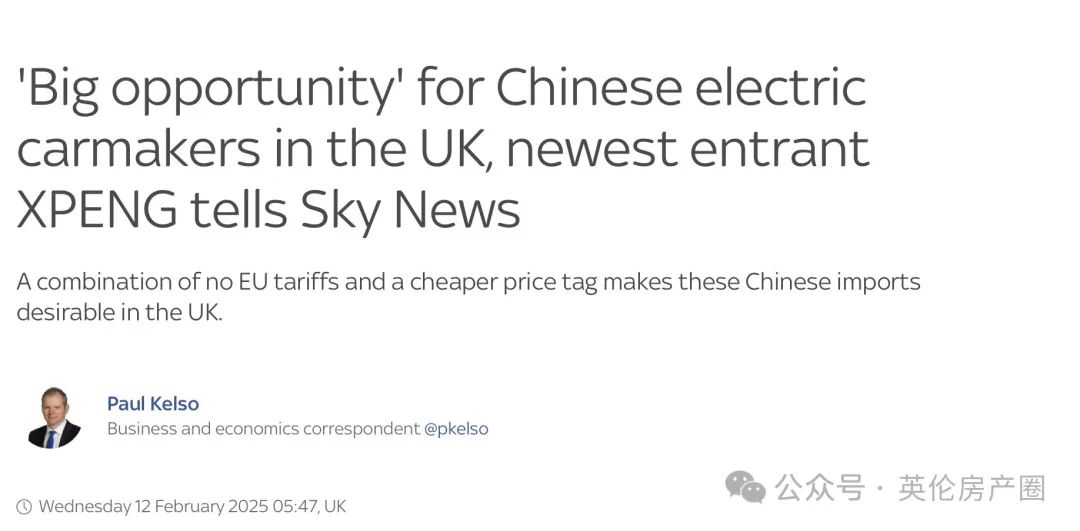Open the Paul Kelso author name link
1080x531 pixels.
tap(153, 404)
